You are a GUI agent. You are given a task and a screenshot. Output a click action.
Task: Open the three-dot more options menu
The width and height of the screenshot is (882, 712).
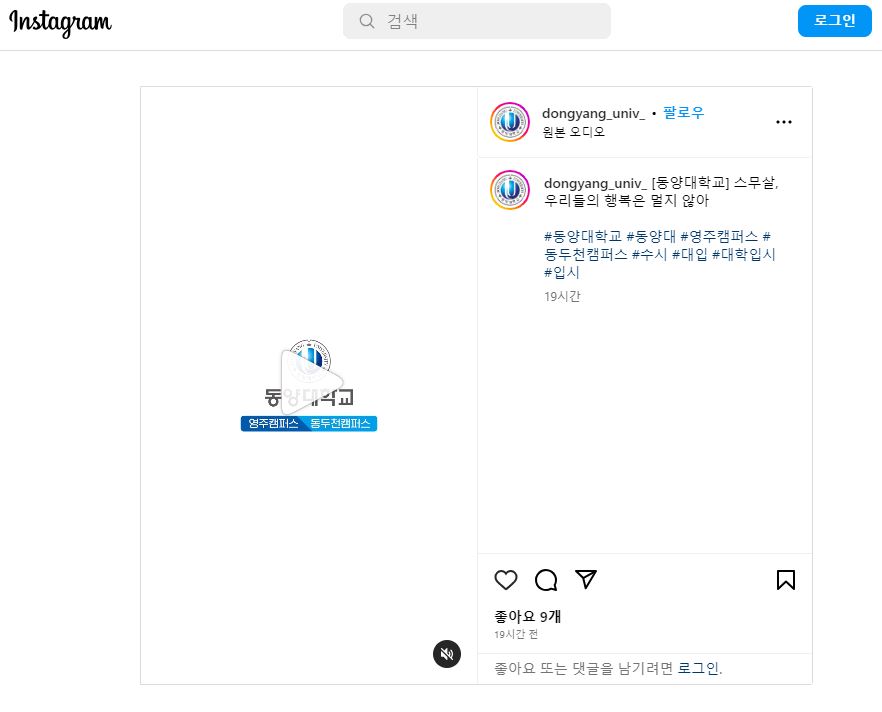coord(784,122)
